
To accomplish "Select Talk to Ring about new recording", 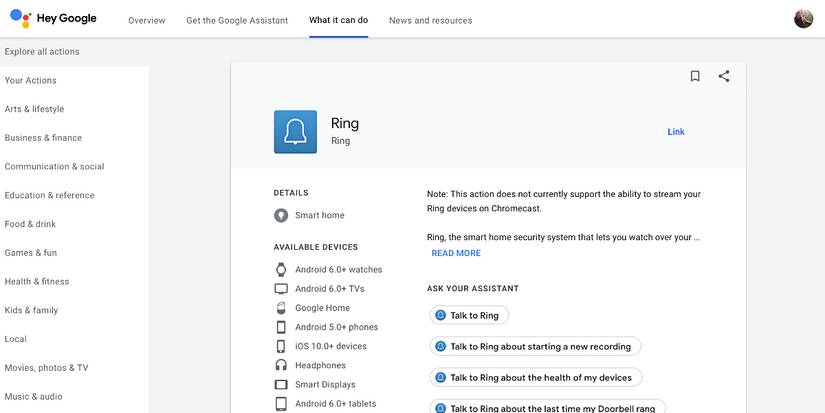I will [x=535, y=347].
